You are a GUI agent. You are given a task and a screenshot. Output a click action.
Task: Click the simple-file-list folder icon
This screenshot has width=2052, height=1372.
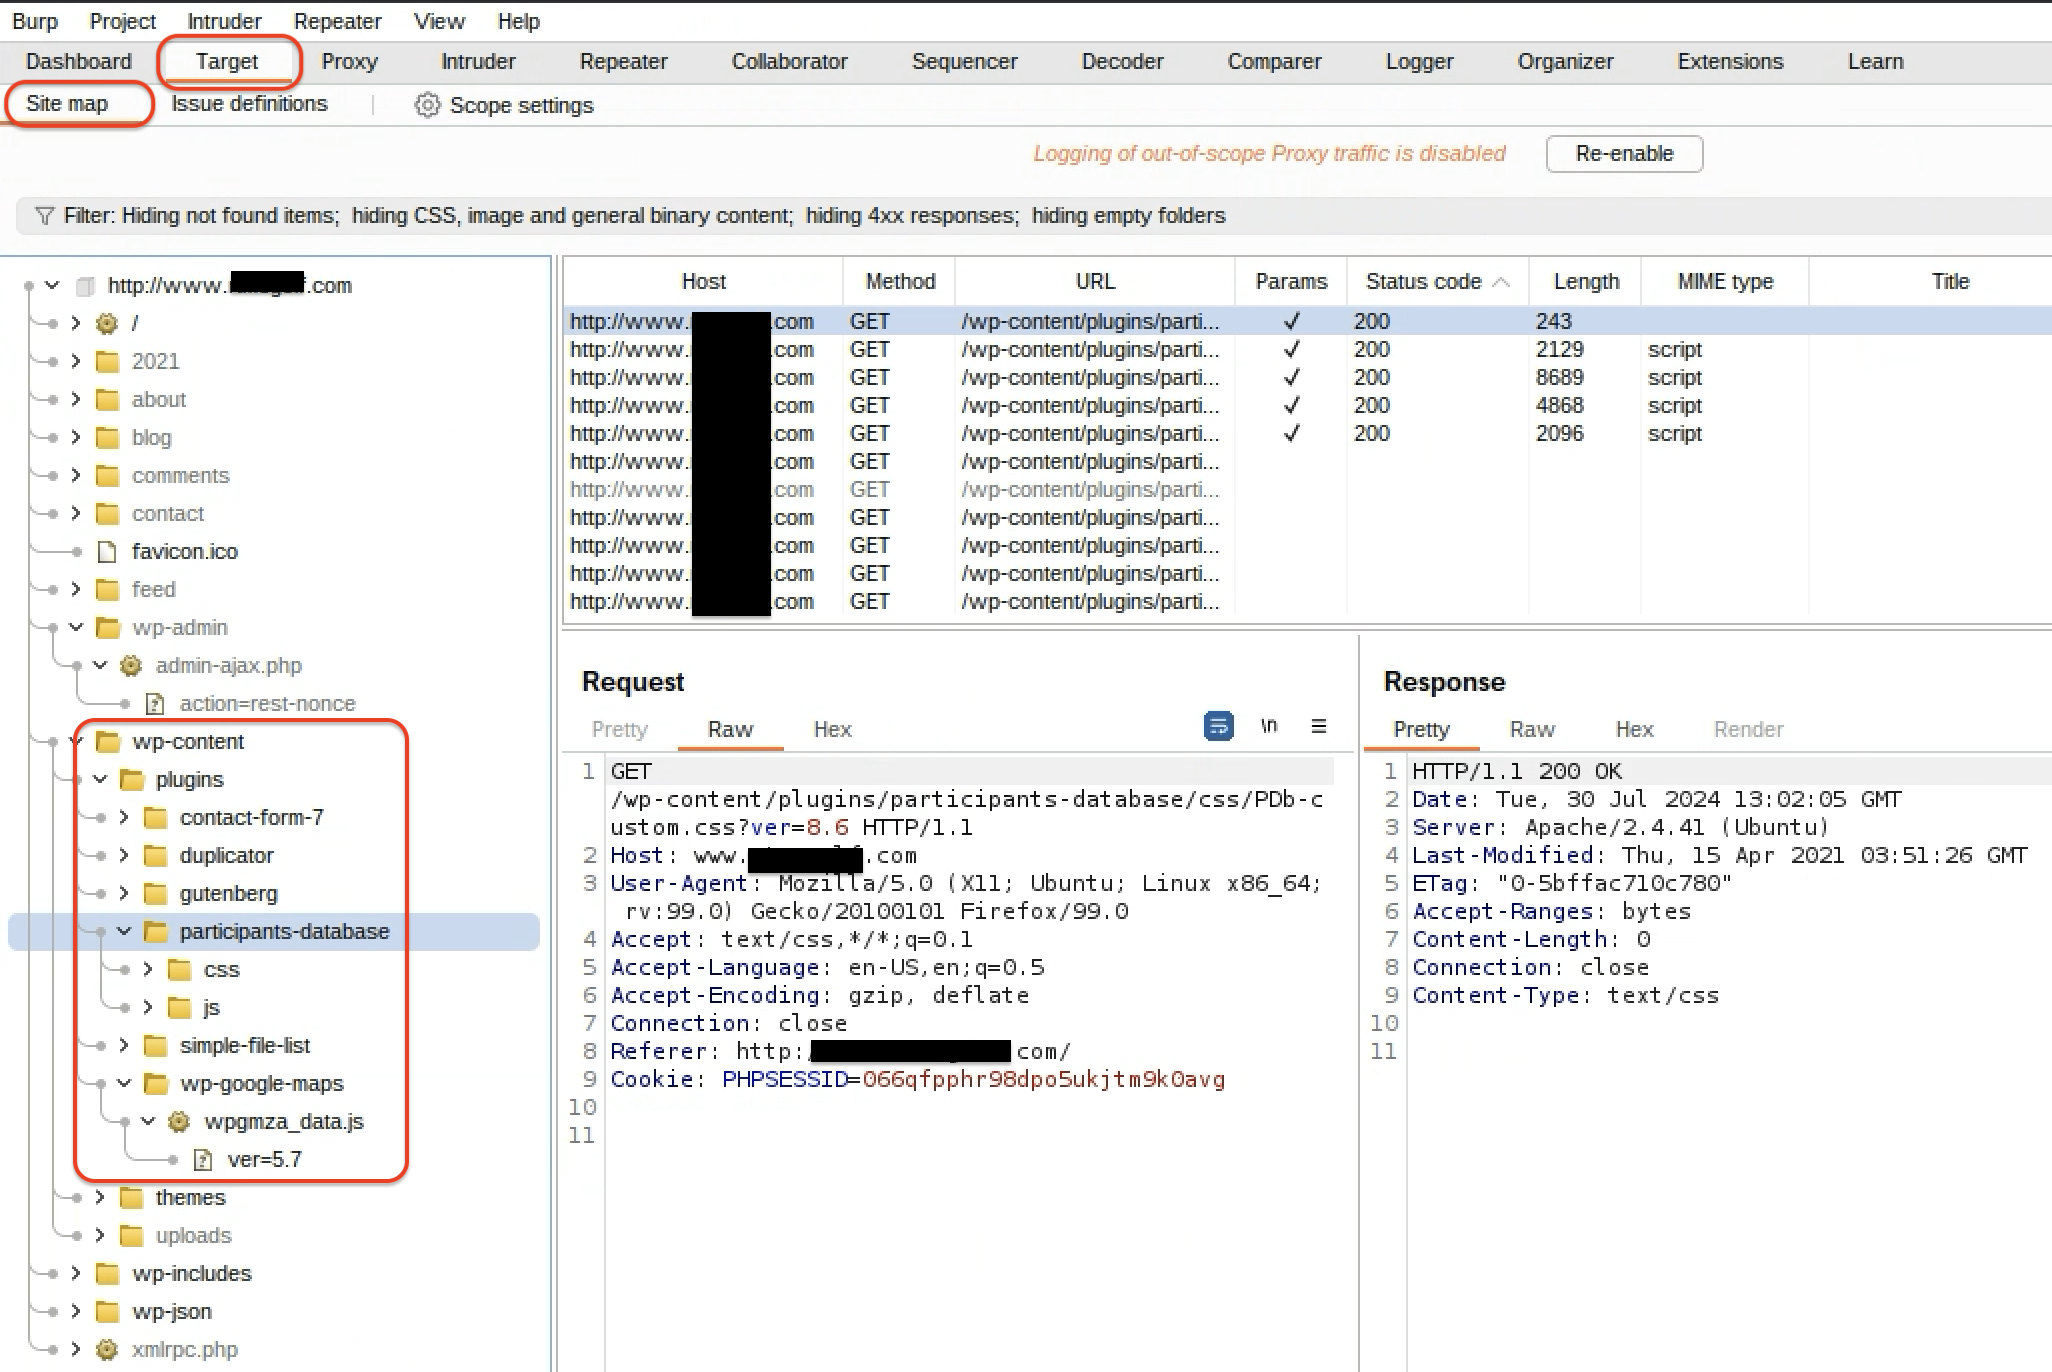pos(155,1045)
